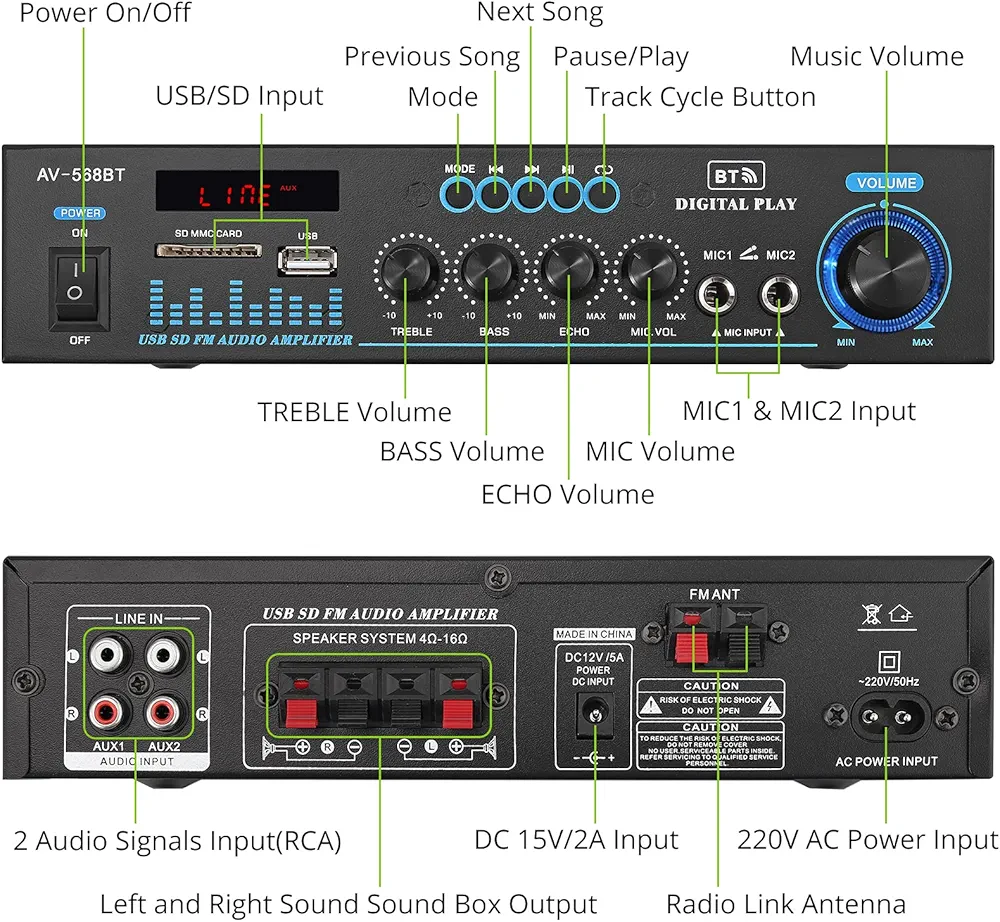
Task: Click the ECHO knob
Action: pos(570,269)
